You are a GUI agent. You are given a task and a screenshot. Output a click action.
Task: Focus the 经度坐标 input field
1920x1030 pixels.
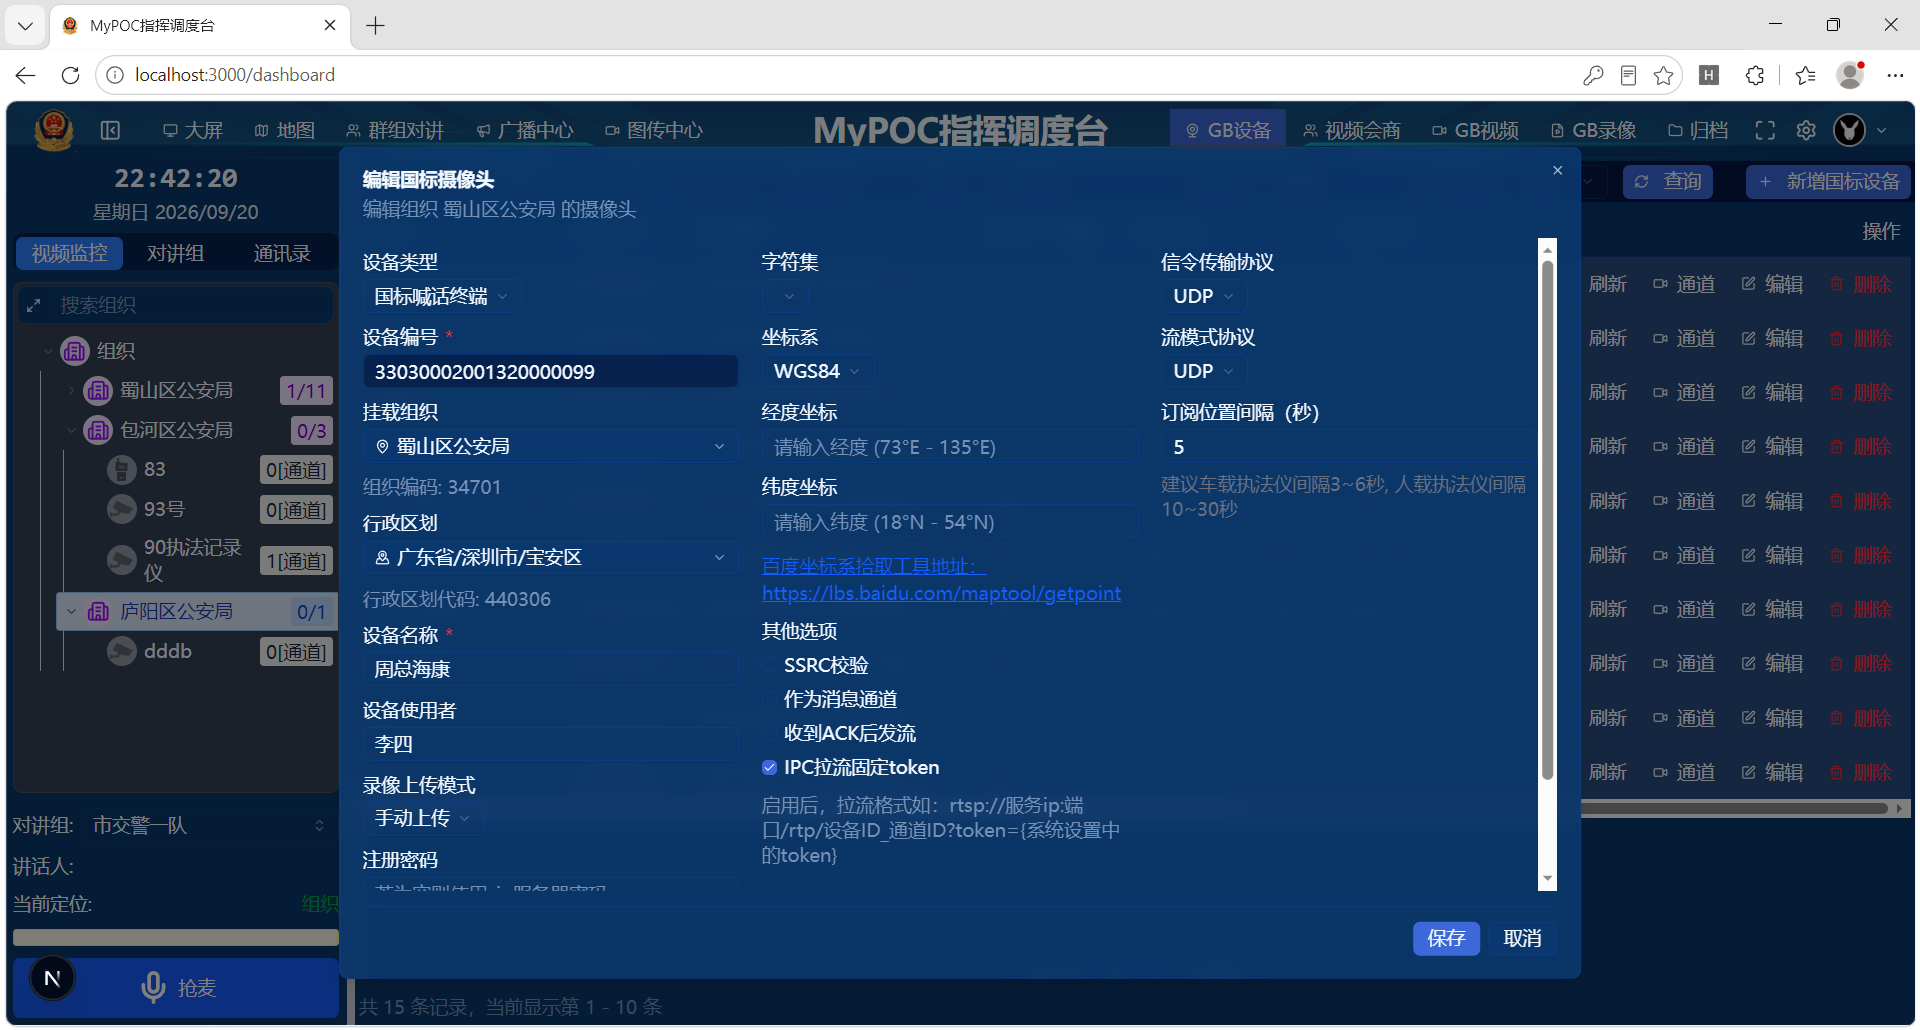coord(949,446)
